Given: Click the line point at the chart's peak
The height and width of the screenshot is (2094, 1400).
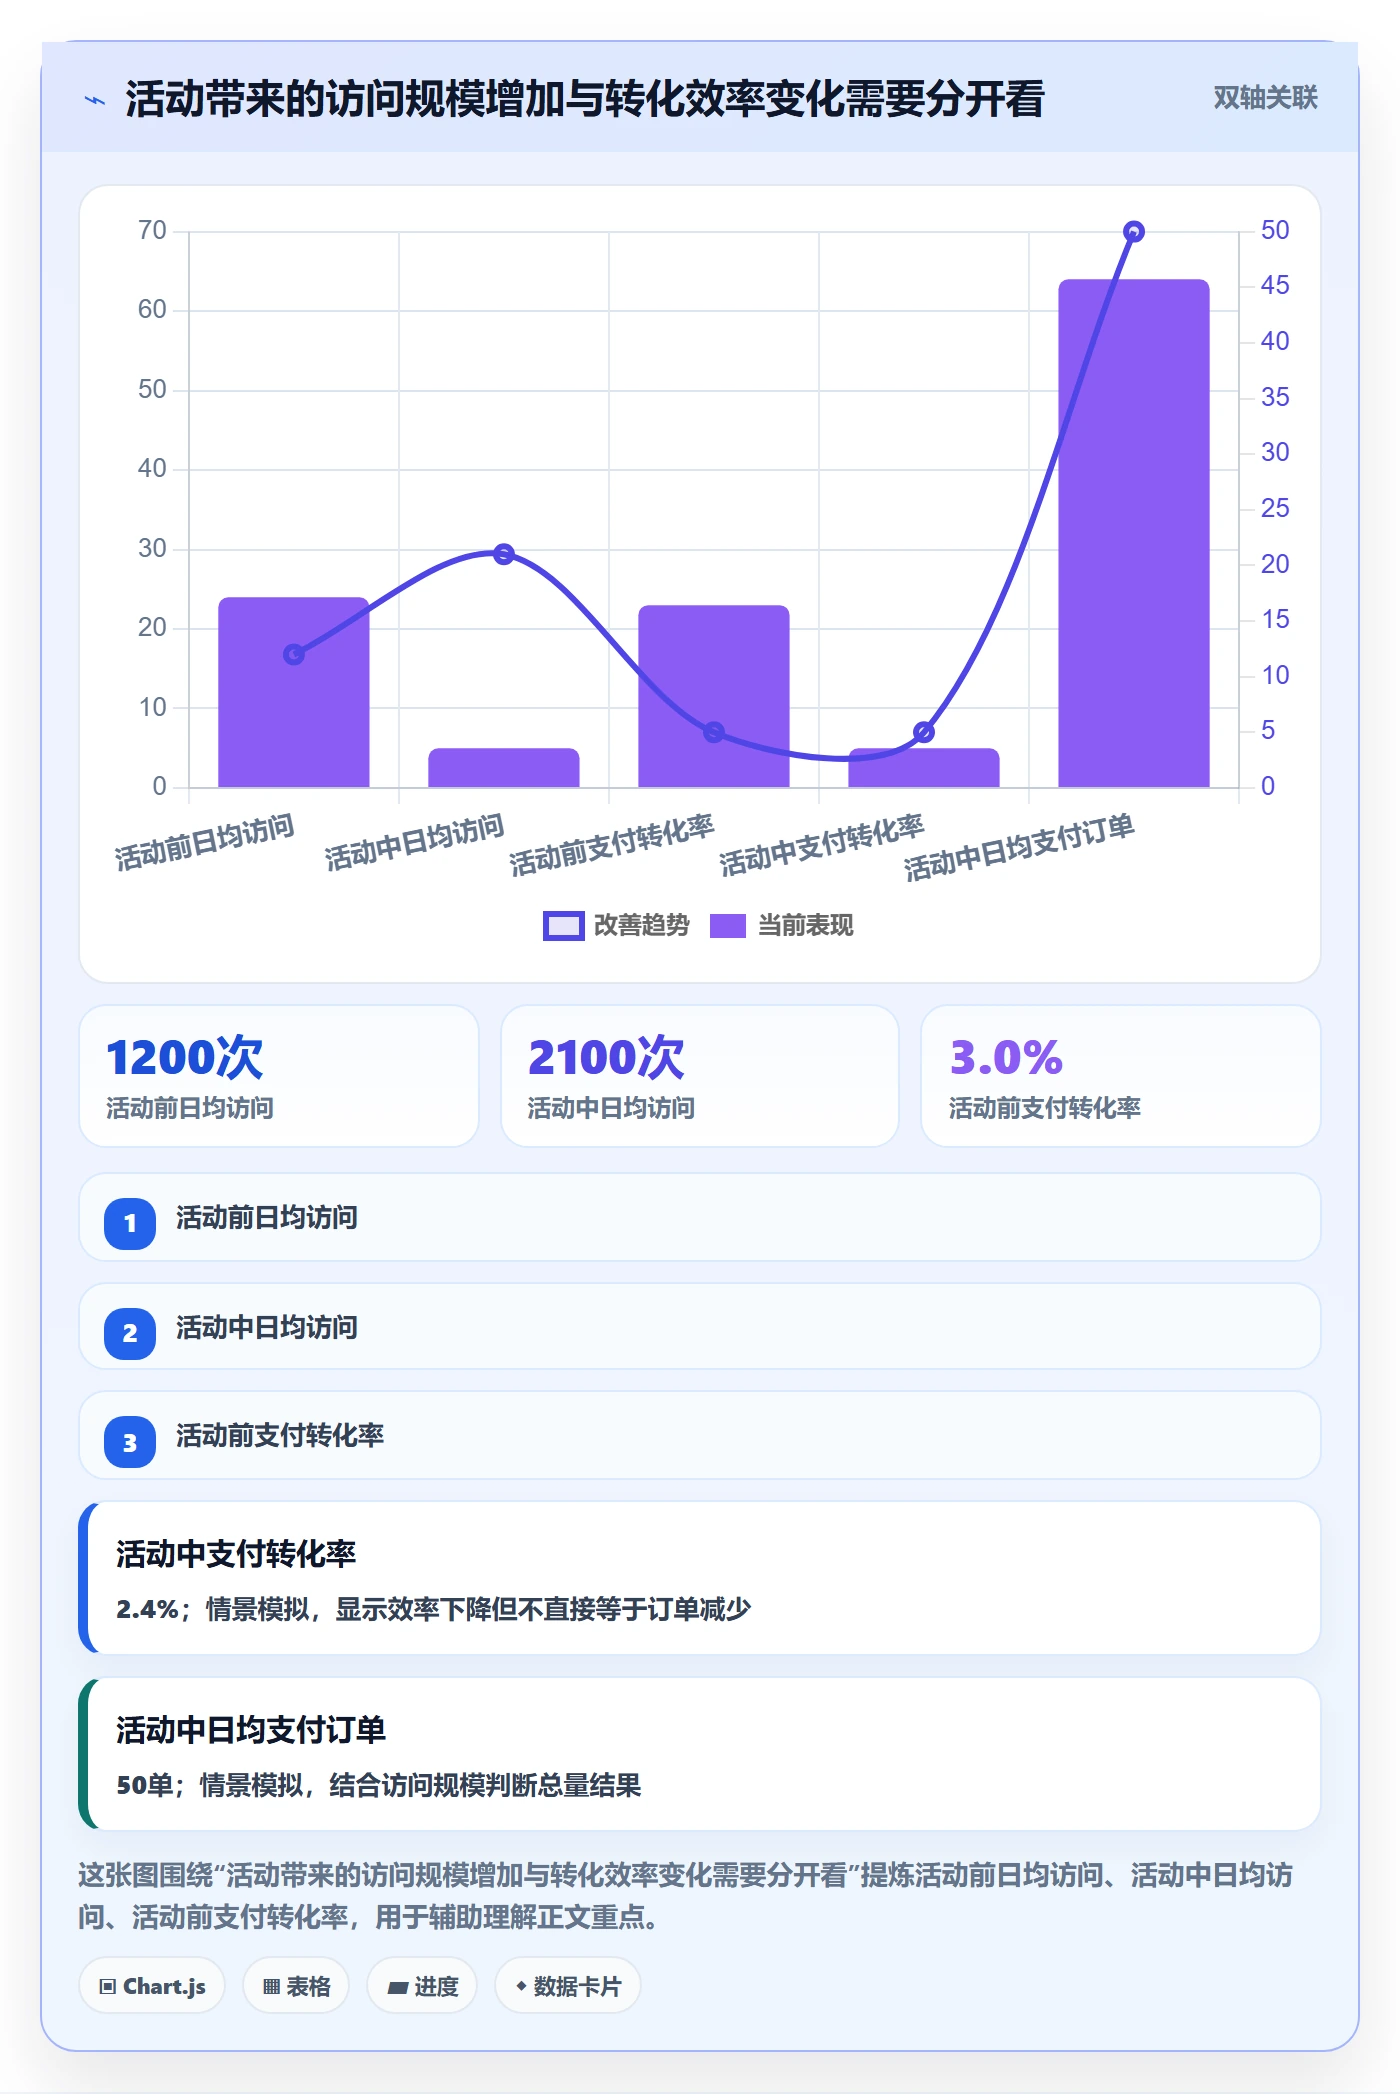Looking at the screenshot, I should (x=1134, y=232).
